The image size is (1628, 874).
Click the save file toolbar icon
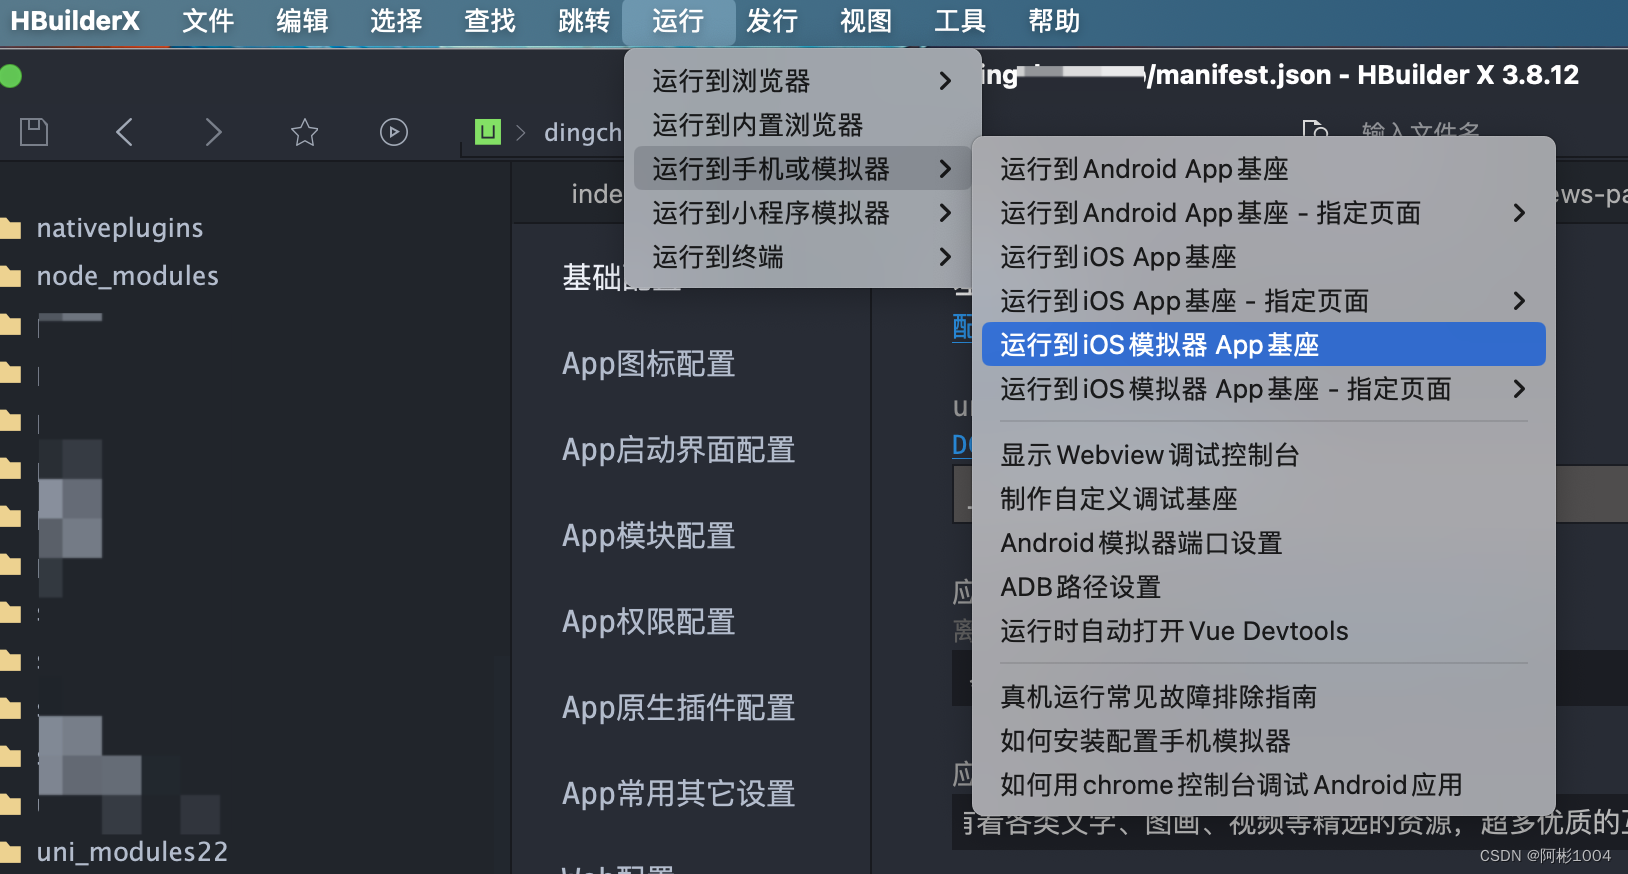click(34, 132)
